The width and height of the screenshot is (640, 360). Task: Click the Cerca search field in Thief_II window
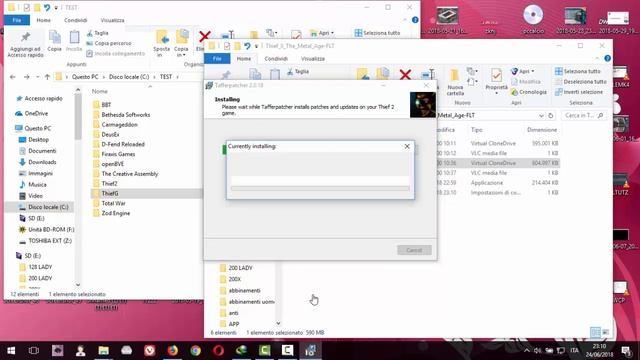pos(583,116)
